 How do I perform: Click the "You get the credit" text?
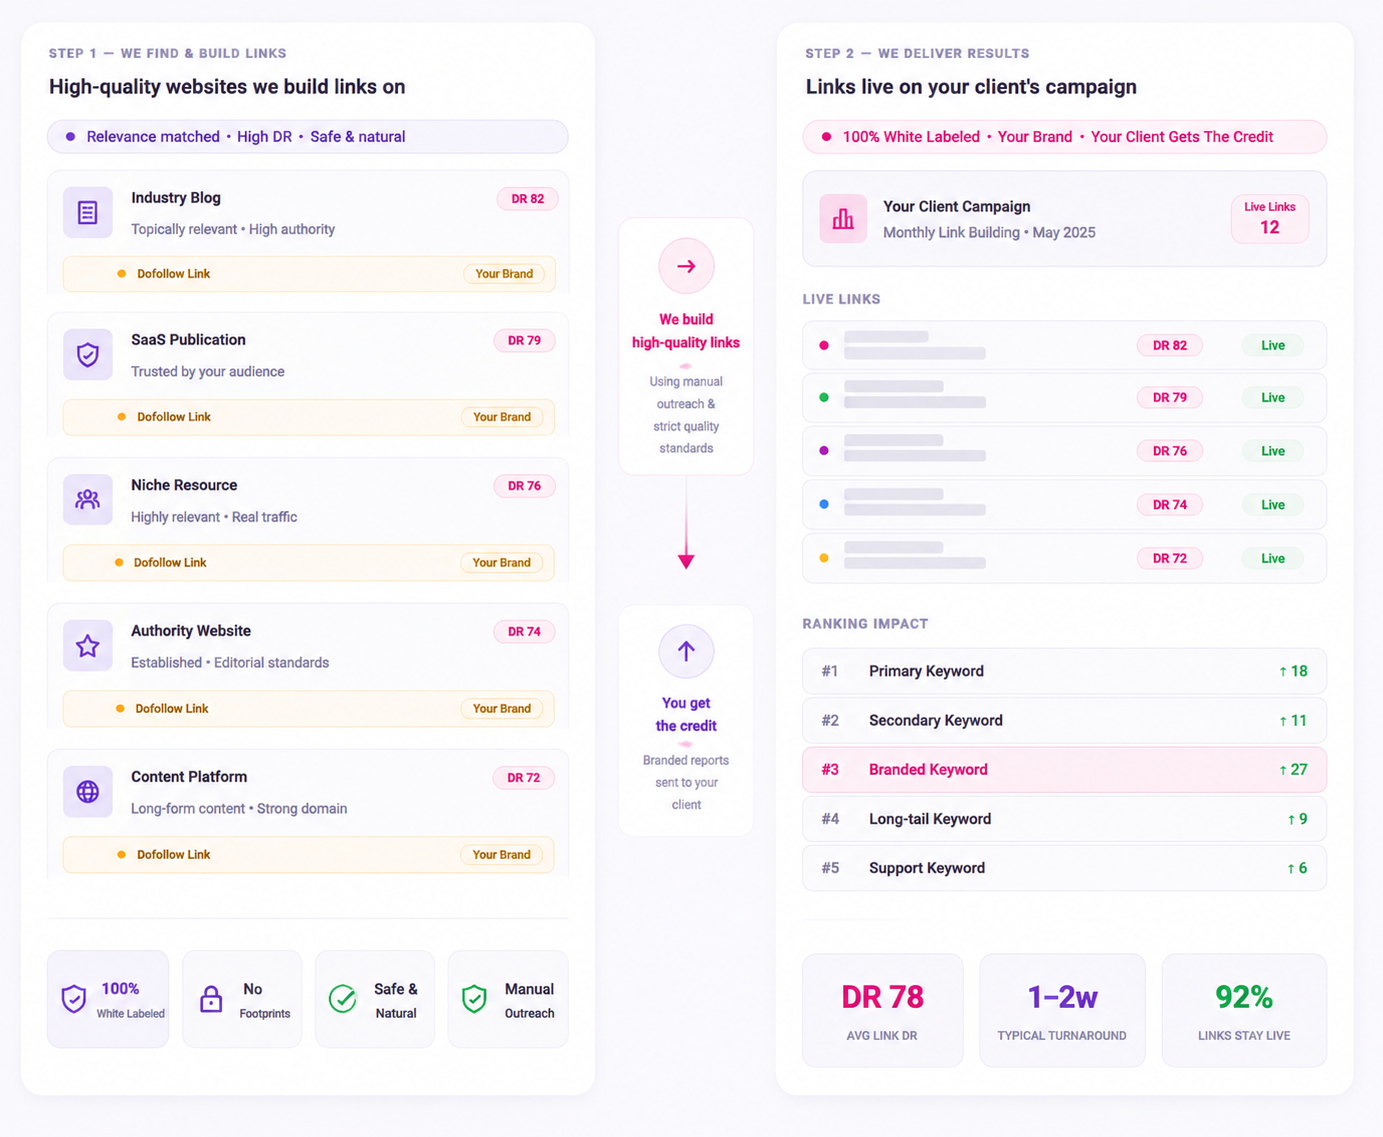coord(686,715)
